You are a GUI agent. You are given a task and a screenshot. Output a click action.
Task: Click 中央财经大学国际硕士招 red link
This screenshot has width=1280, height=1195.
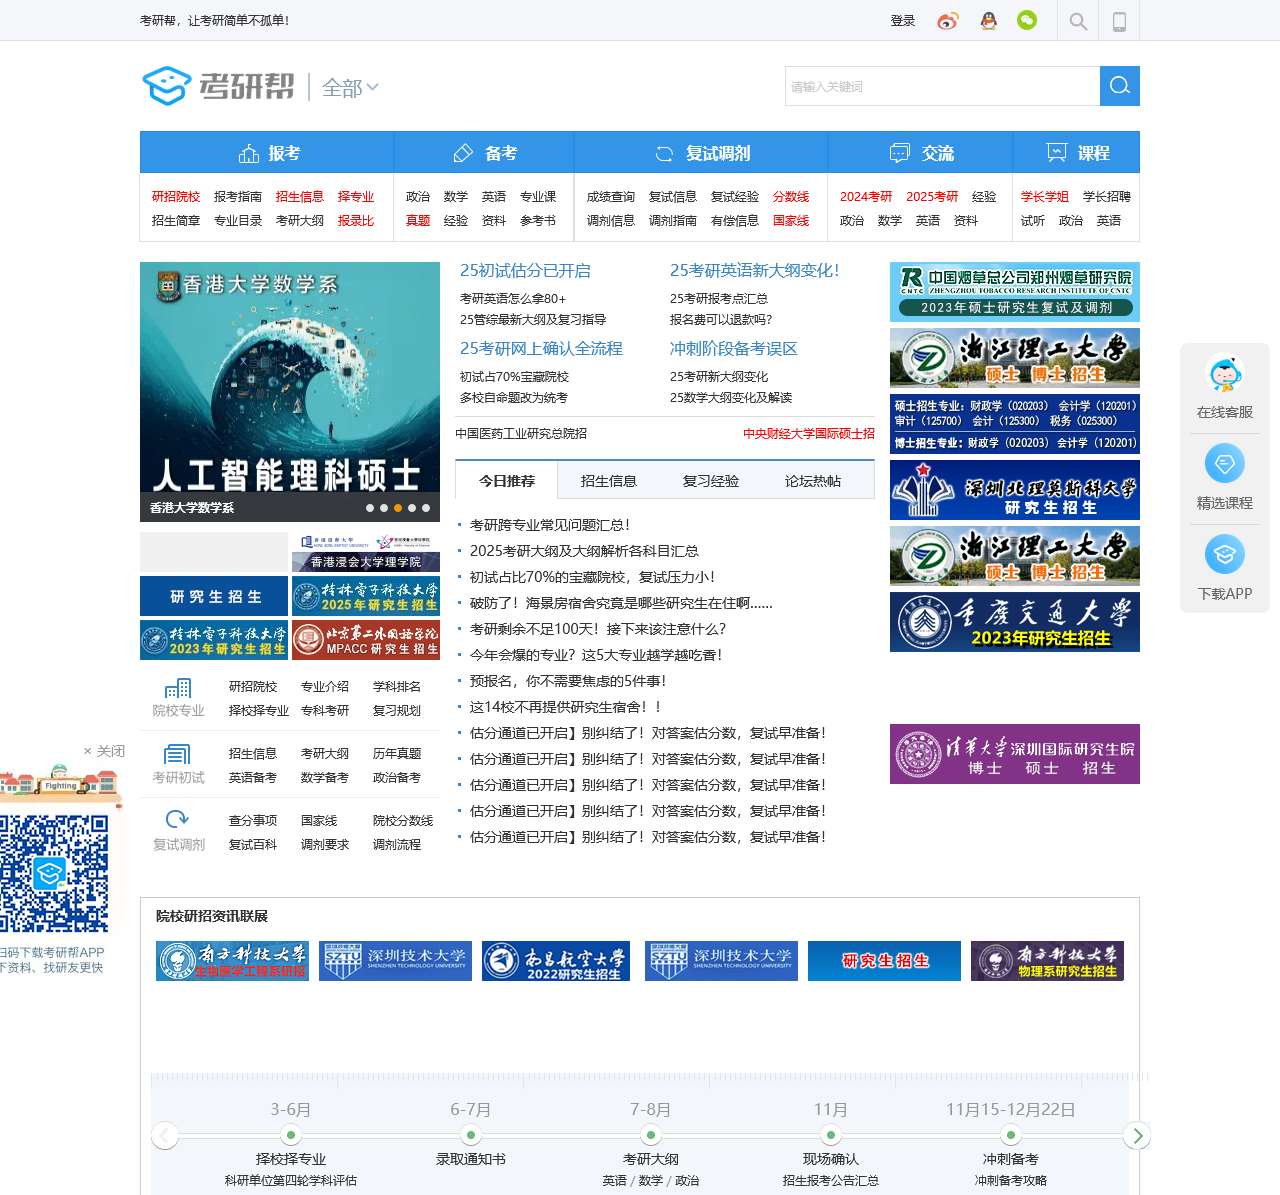click(809, 434)
